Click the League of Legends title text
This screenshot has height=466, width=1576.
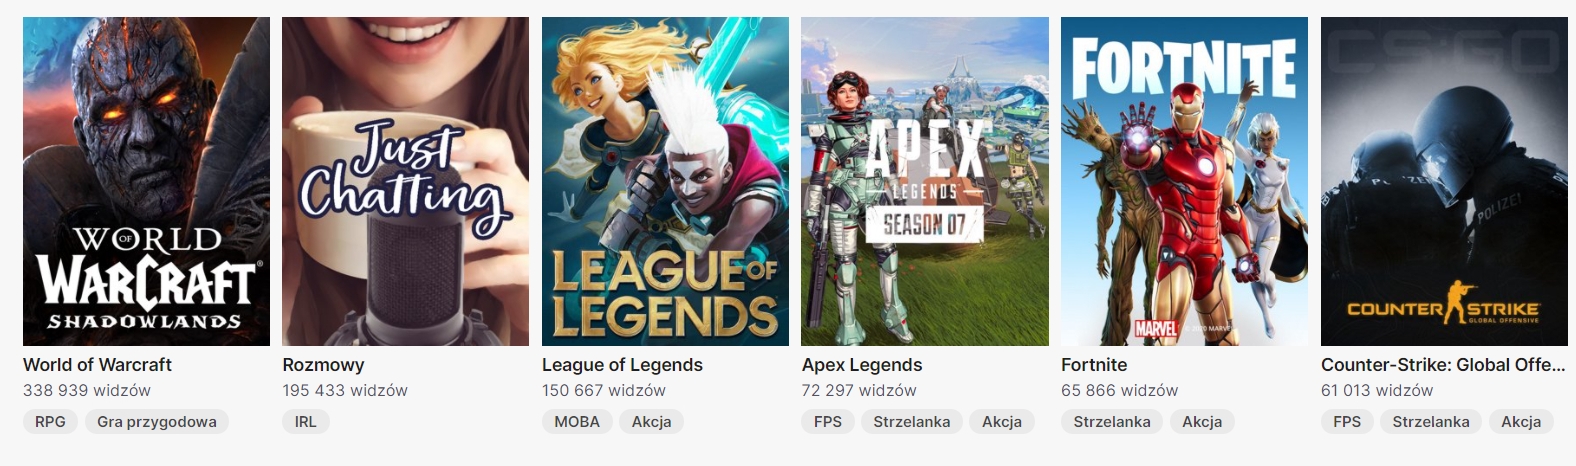[x=622, y=365]
